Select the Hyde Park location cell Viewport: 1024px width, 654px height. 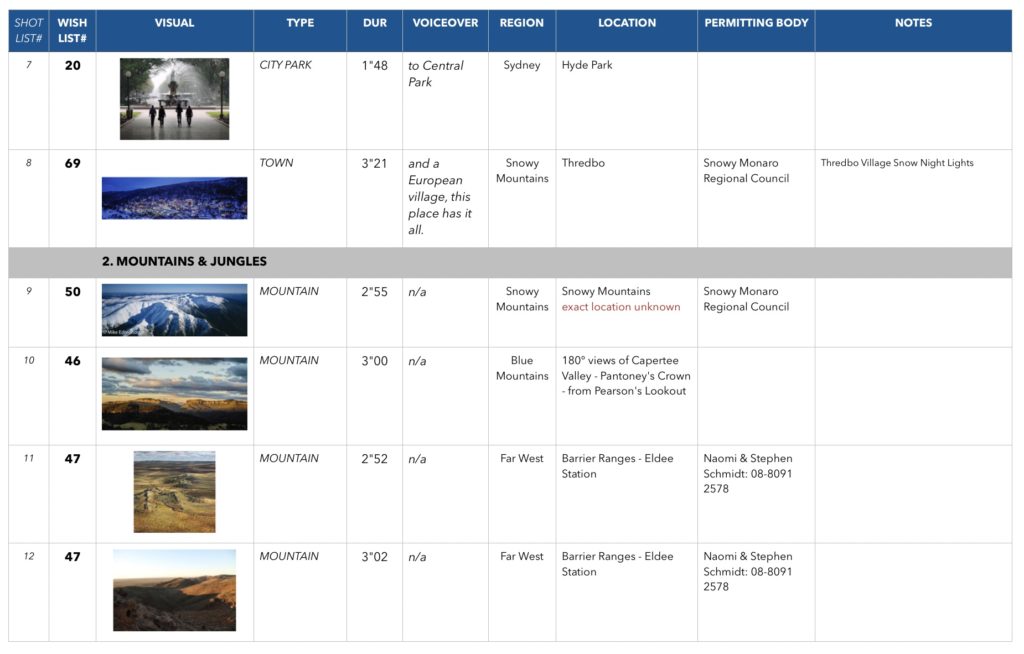click(x=627, y=101)
